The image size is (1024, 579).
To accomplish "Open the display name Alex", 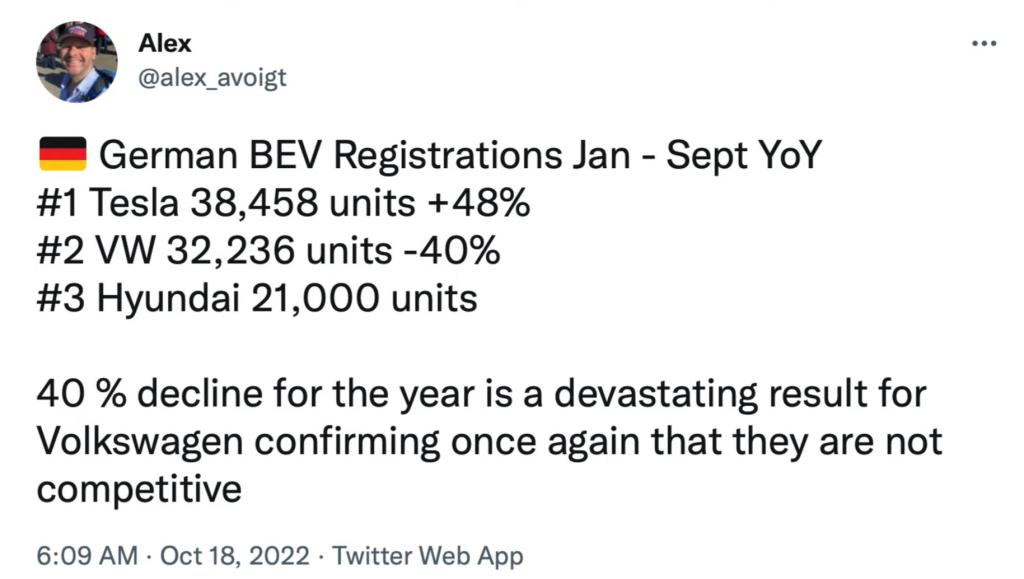I will tap(165, 44).
